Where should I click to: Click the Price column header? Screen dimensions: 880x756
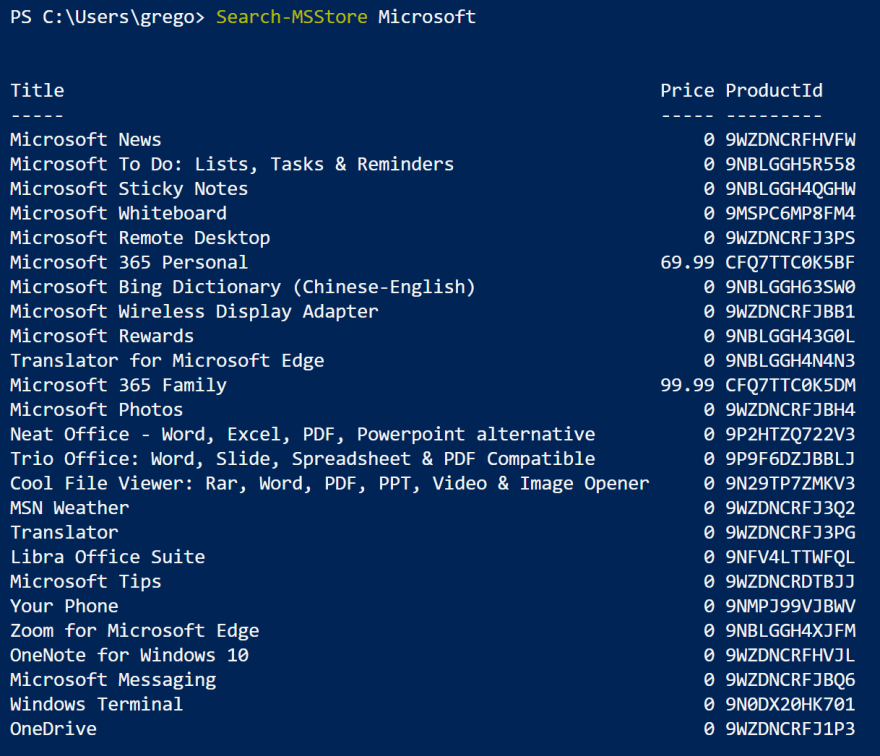pyautogui.click(x=688, y=90)
